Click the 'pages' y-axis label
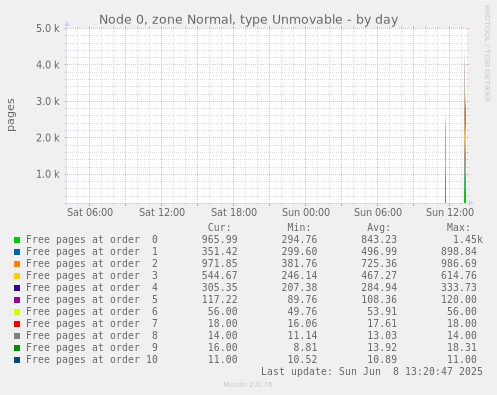Image resolution: width=497 pixels, height=395 pixels. point(11,115)
